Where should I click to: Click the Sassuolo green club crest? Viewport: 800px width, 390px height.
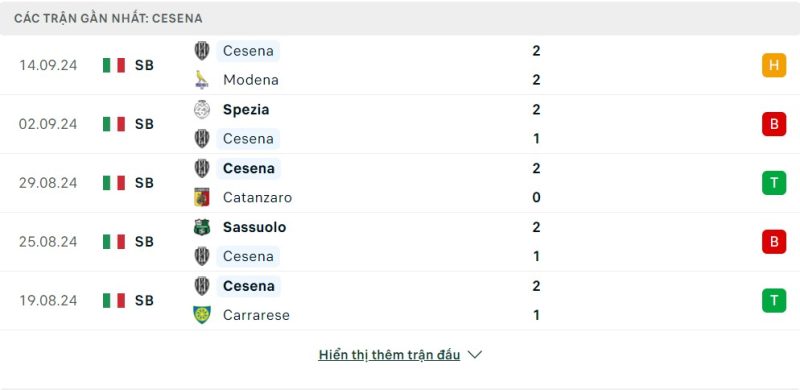coord(202,227)
